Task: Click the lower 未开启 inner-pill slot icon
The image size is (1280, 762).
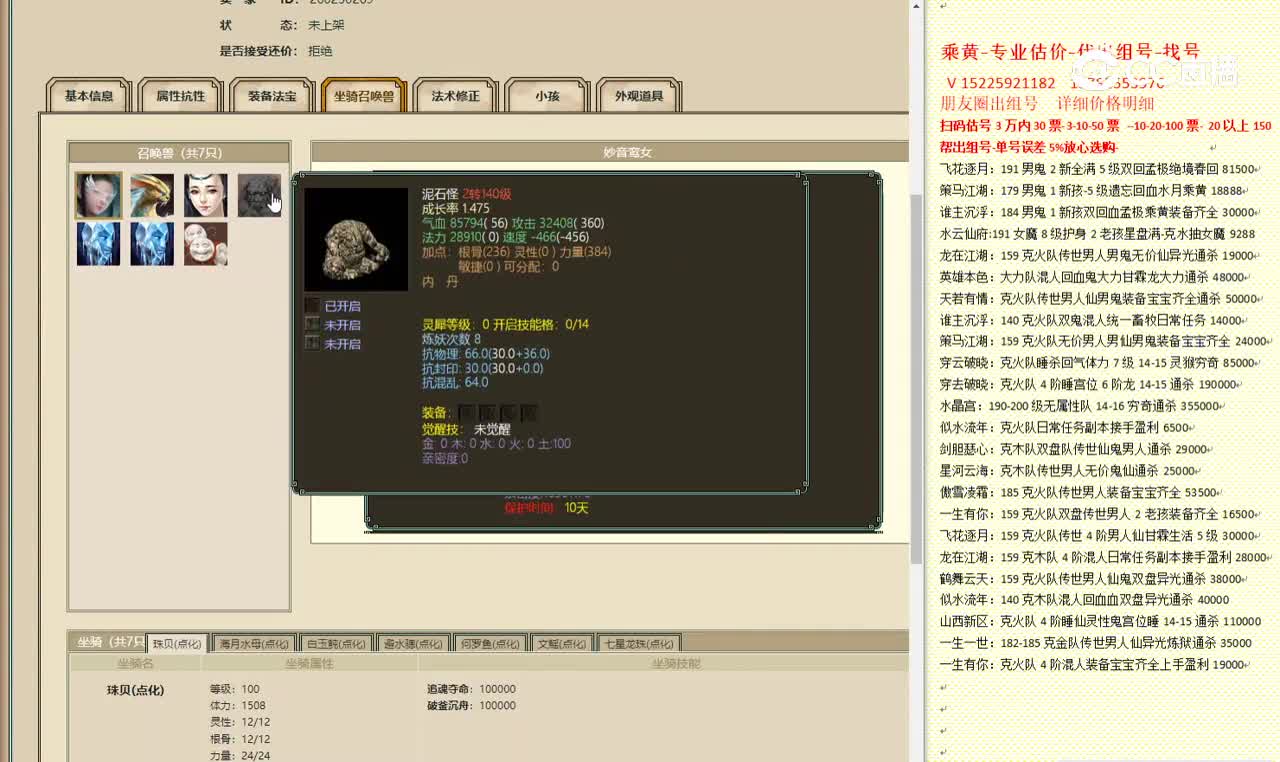Action: 312,344
